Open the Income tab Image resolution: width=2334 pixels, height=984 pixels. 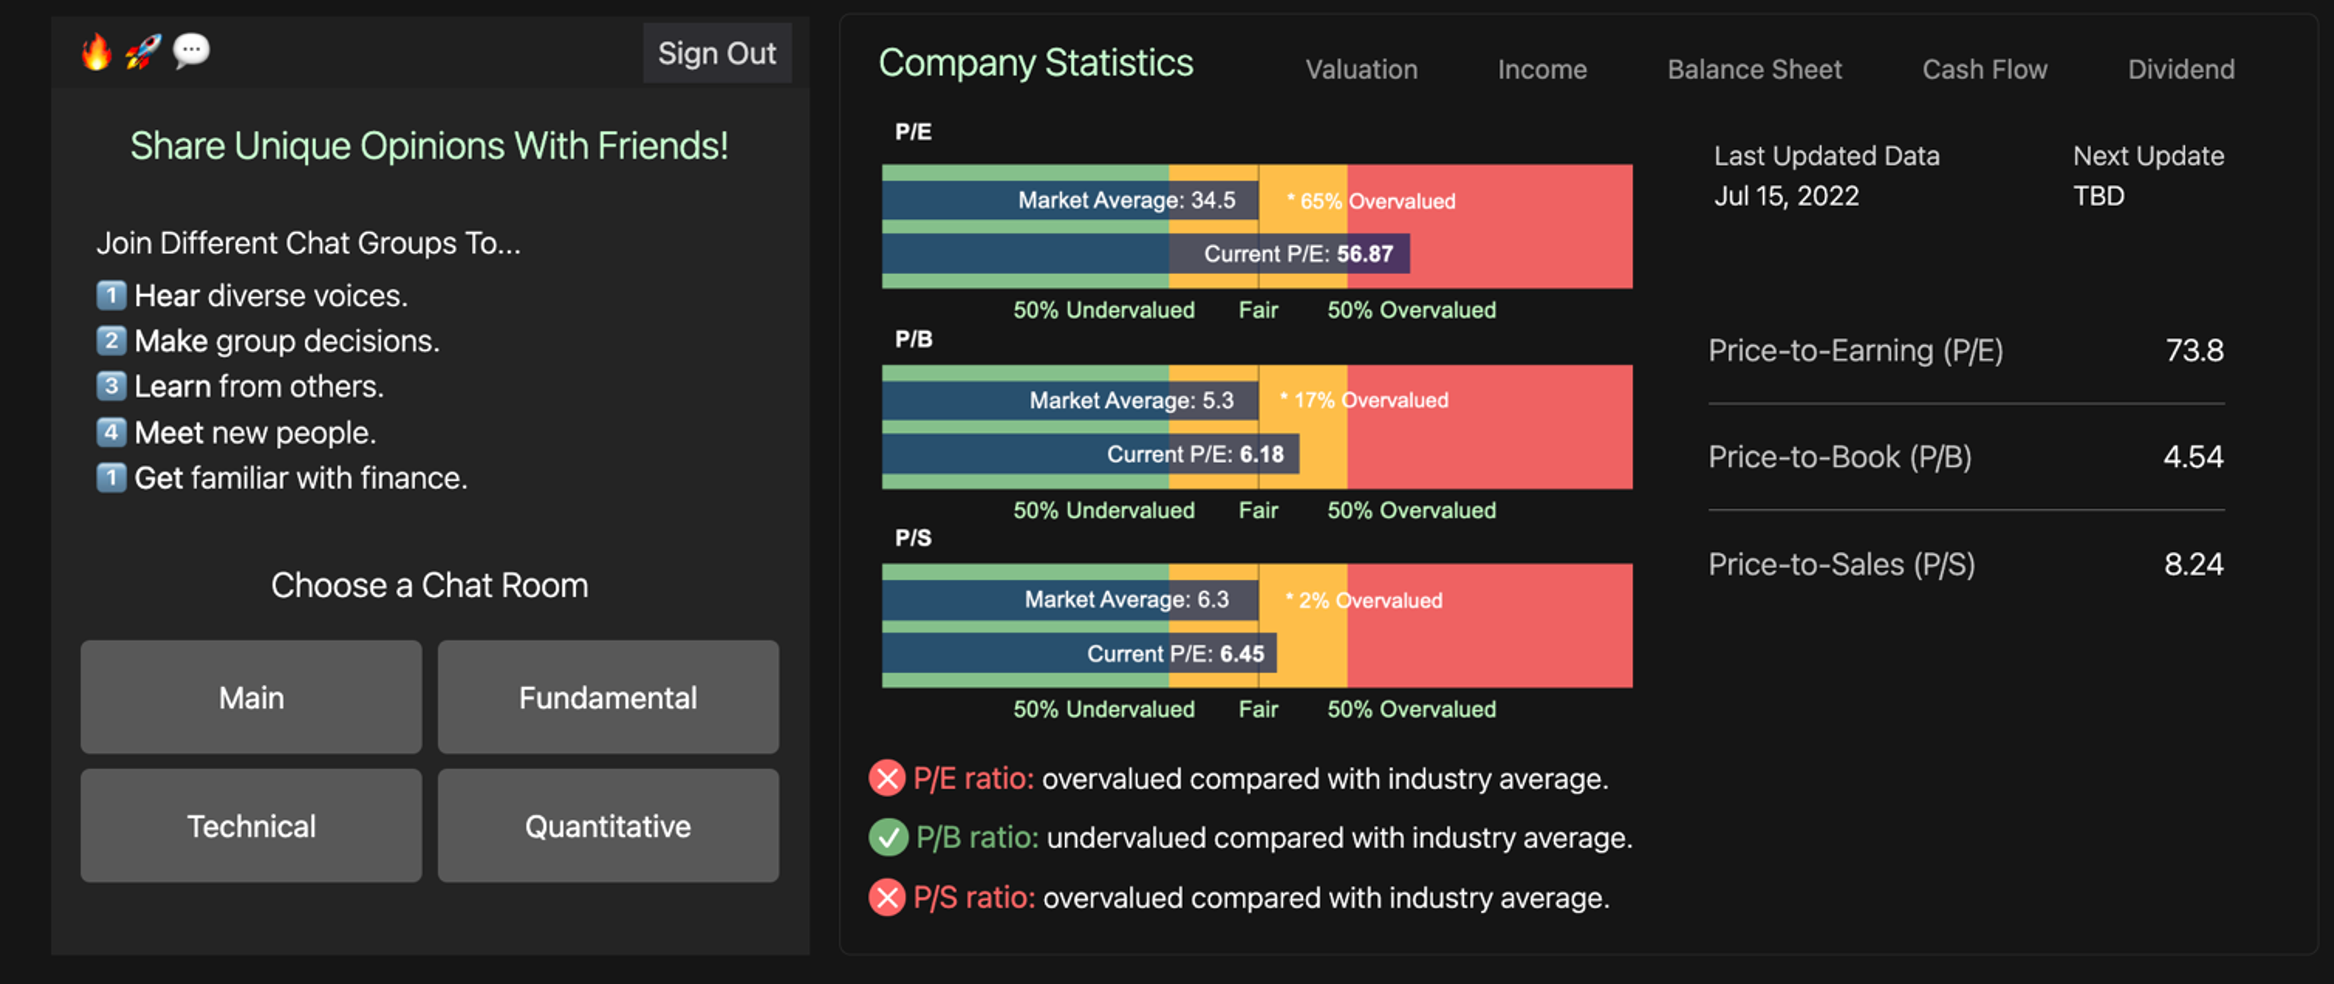(x=1542, y=69)
